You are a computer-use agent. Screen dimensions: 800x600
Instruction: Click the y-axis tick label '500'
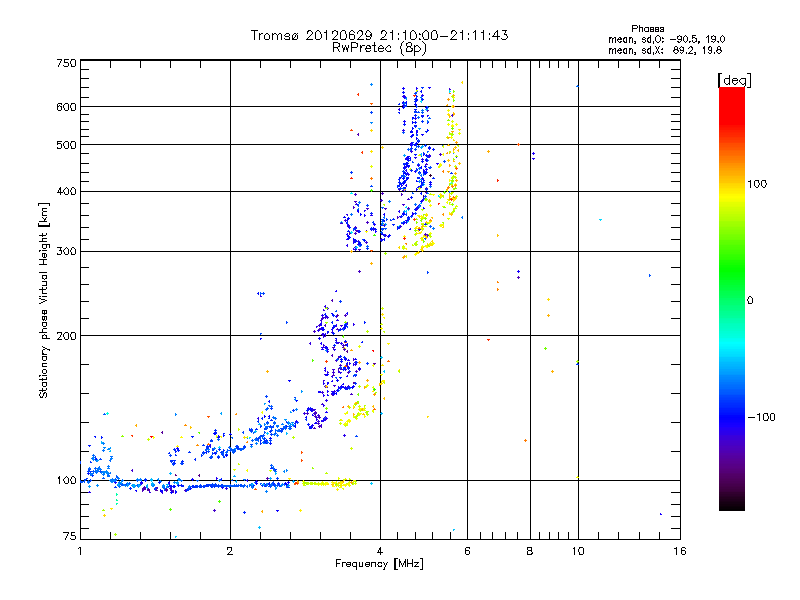66,145
